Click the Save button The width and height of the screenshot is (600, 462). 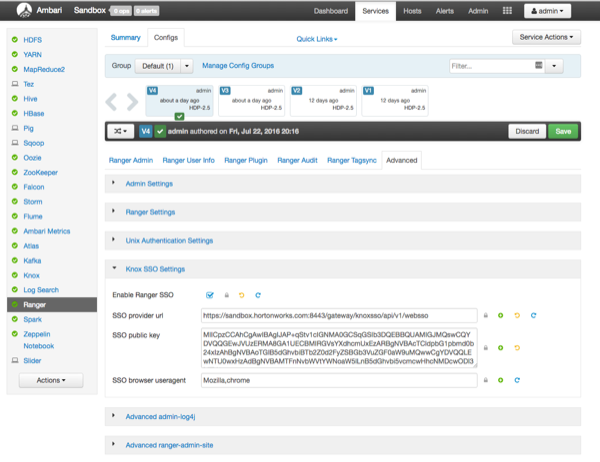563,131
